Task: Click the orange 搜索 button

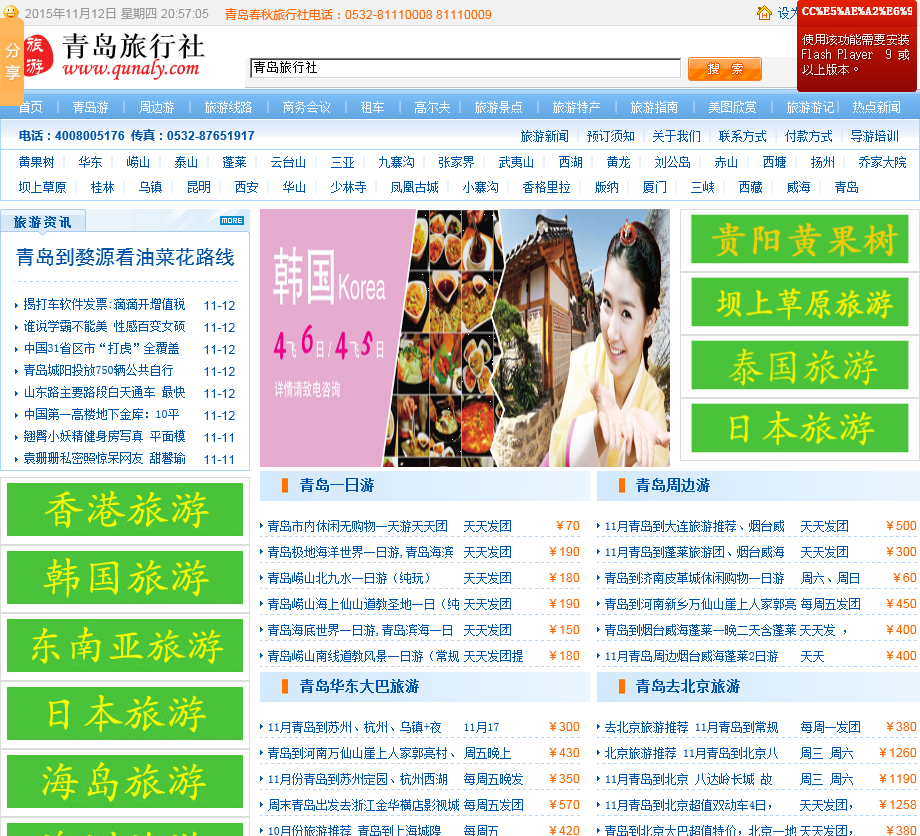Action: pos(725,69)
